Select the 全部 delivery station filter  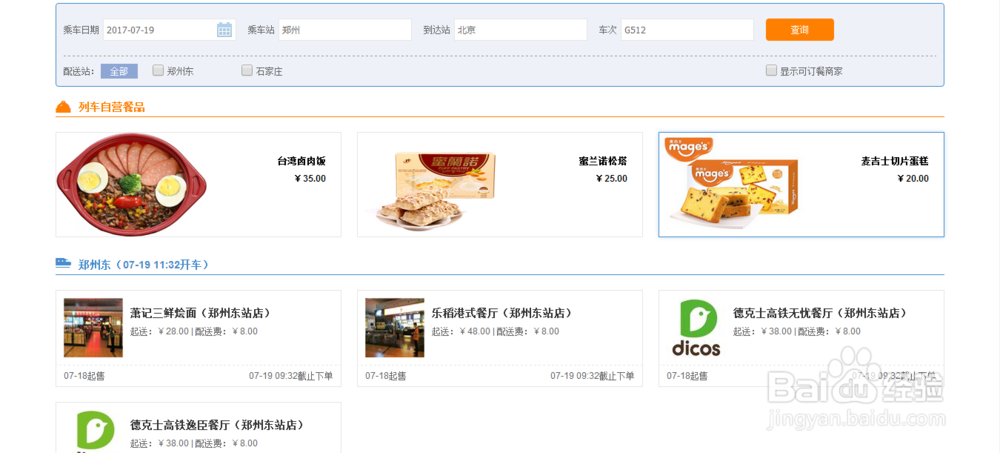119,71
